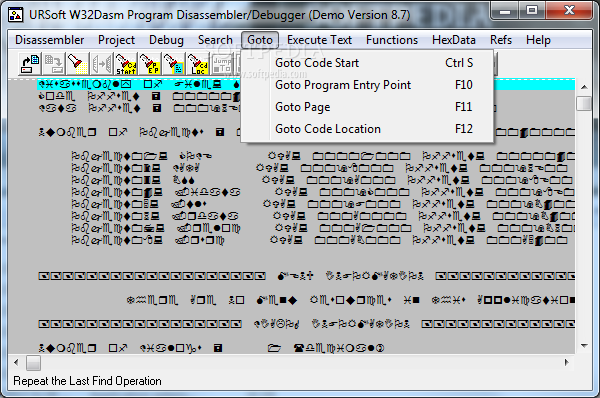
Task: Click the horizontal scrollbar right arrow
Action: (x=567, y=362)
